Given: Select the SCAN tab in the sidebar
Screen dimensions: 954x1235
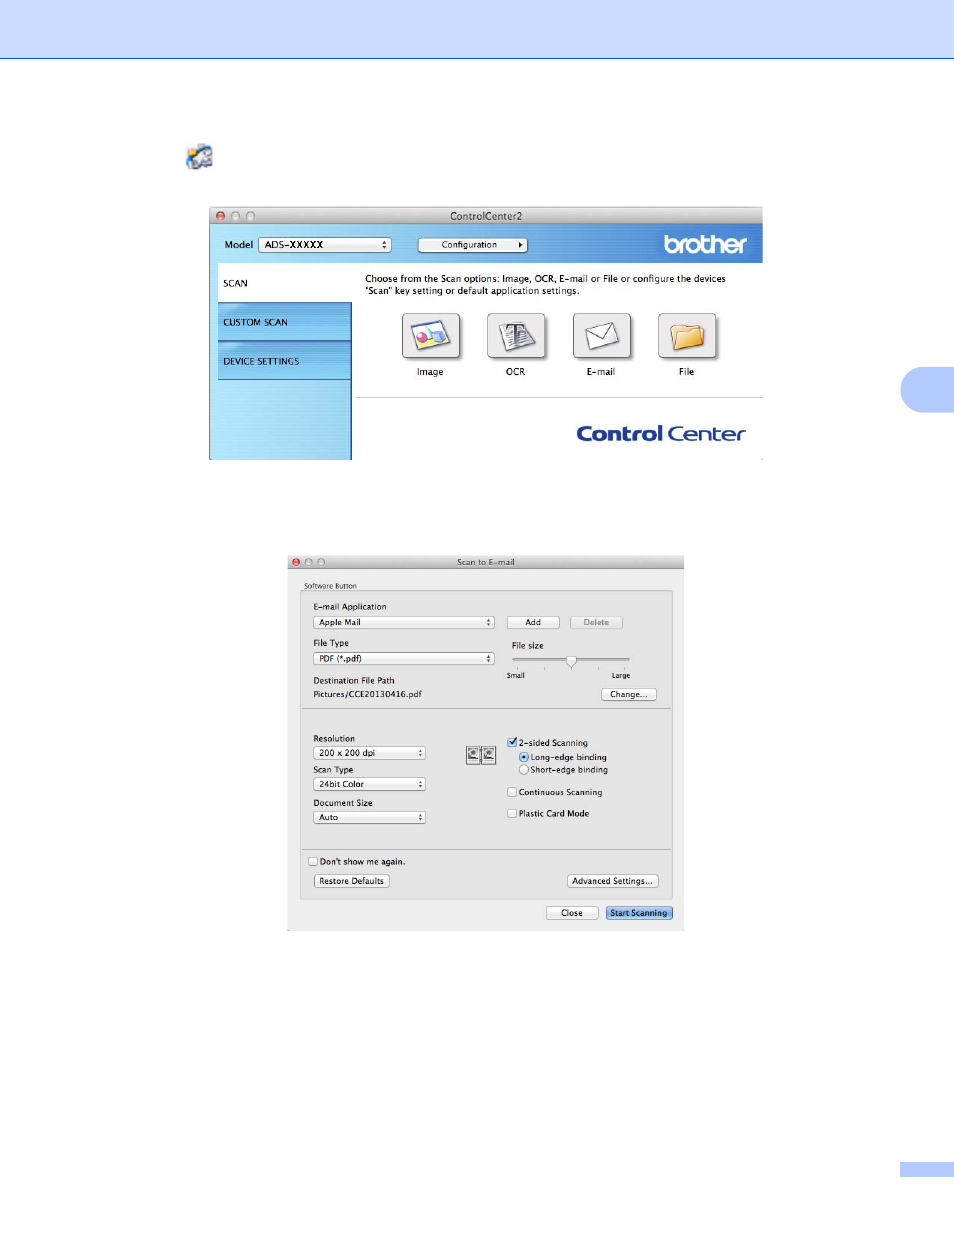Looking at the screenshot, I should tap(284, 283).
